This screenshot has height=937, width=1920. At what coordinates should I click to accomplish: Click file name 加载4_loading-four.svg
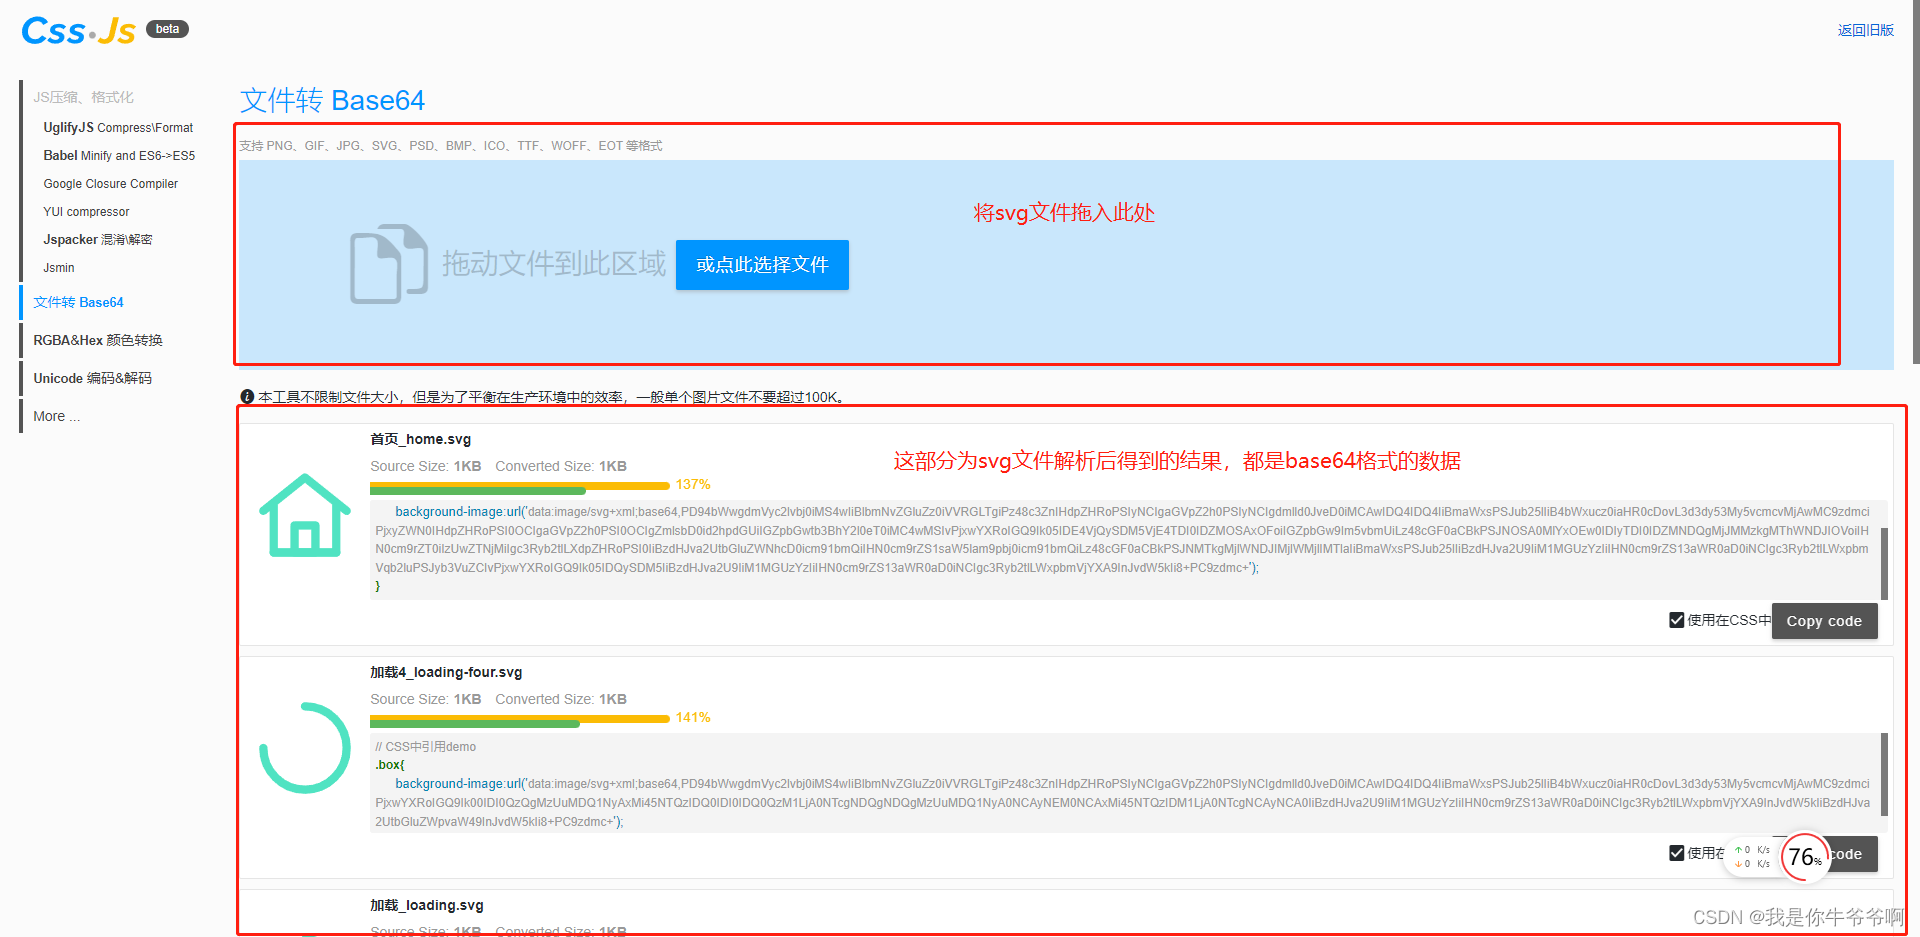click(x=446, y=672)
